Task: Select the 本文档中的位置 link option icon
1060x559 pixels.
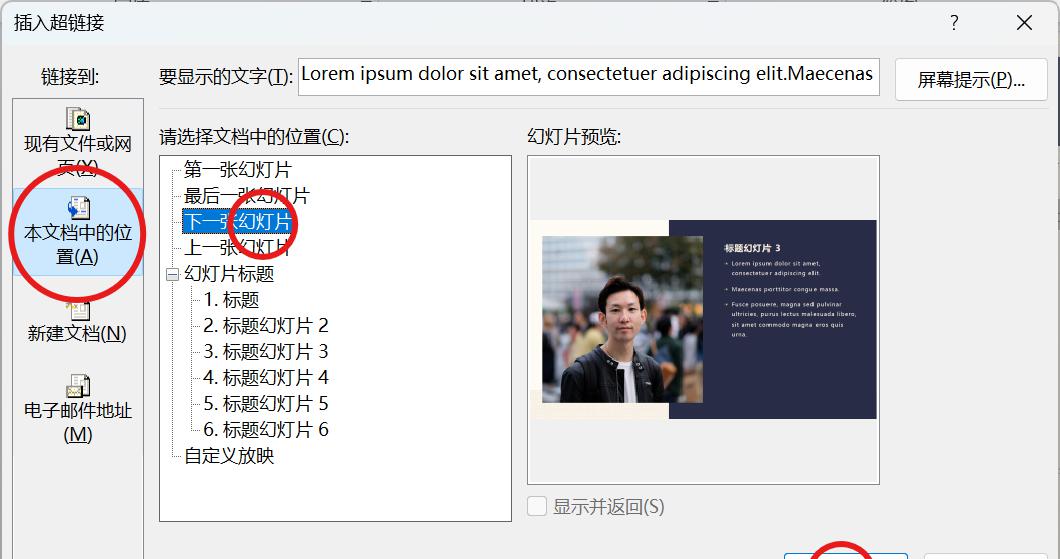Action: tap(78, 208)
